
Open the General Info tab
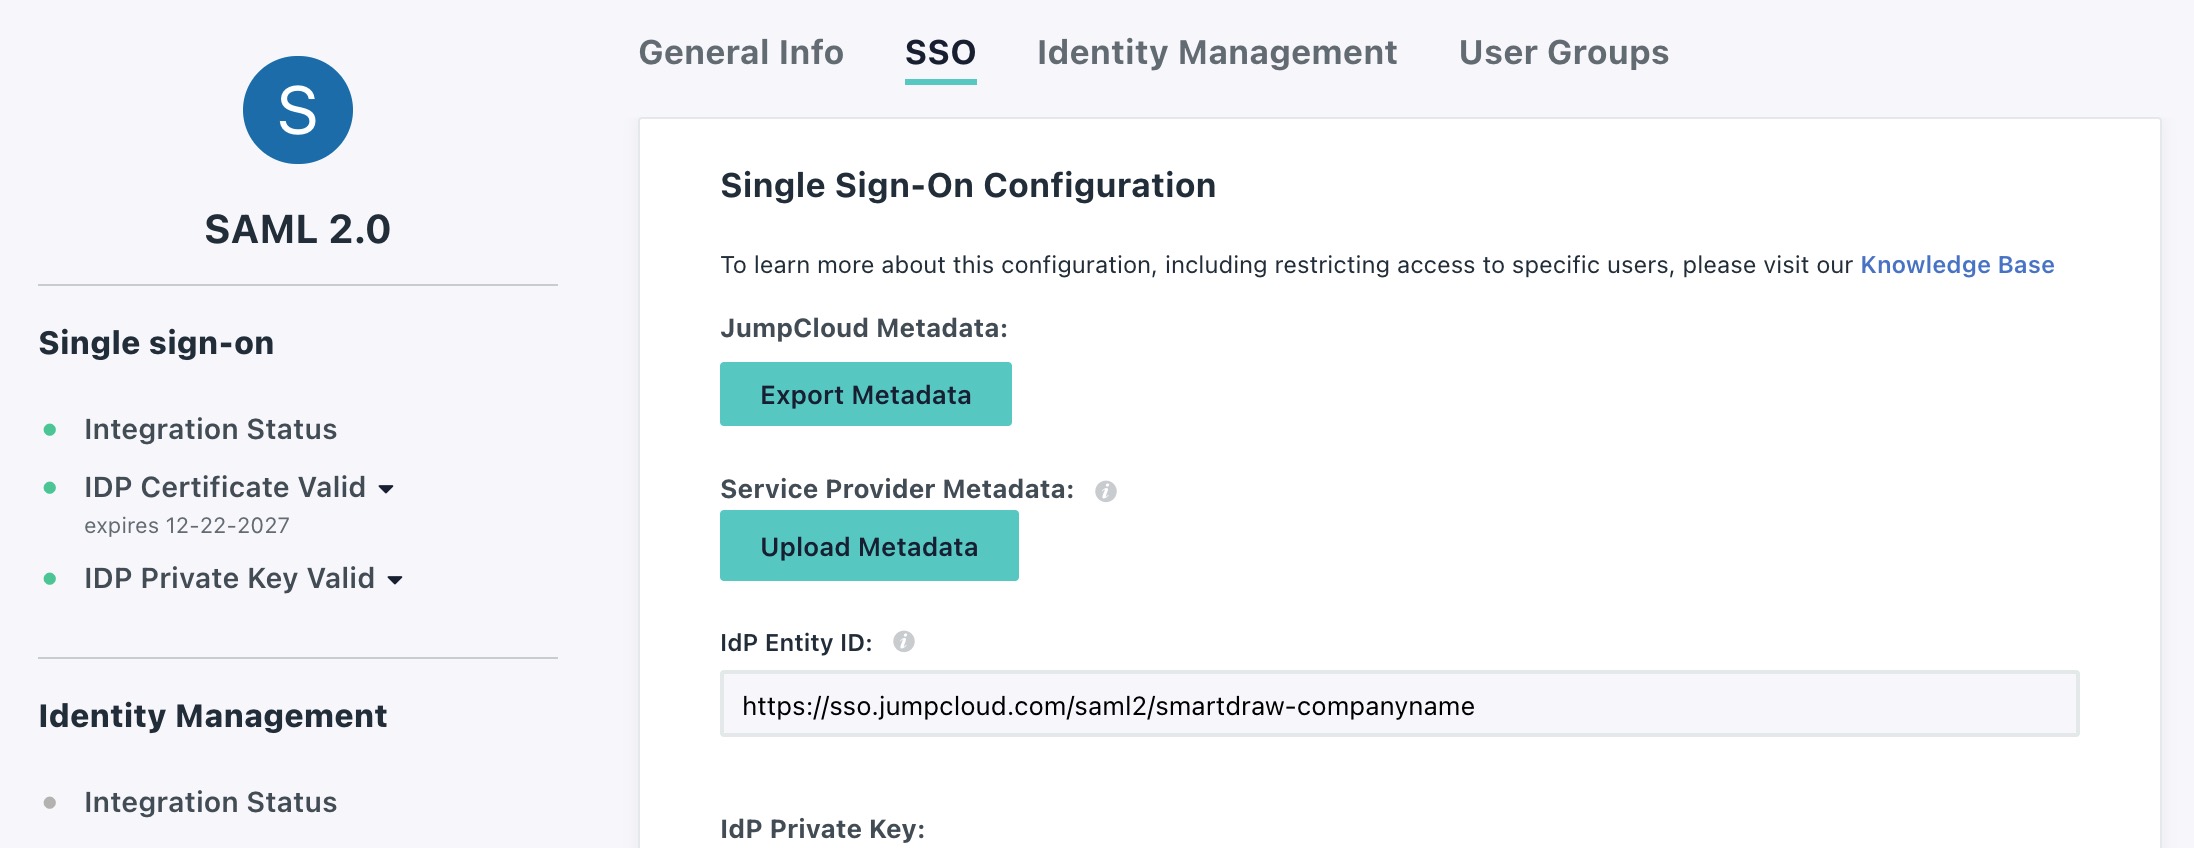click(741, 52)
